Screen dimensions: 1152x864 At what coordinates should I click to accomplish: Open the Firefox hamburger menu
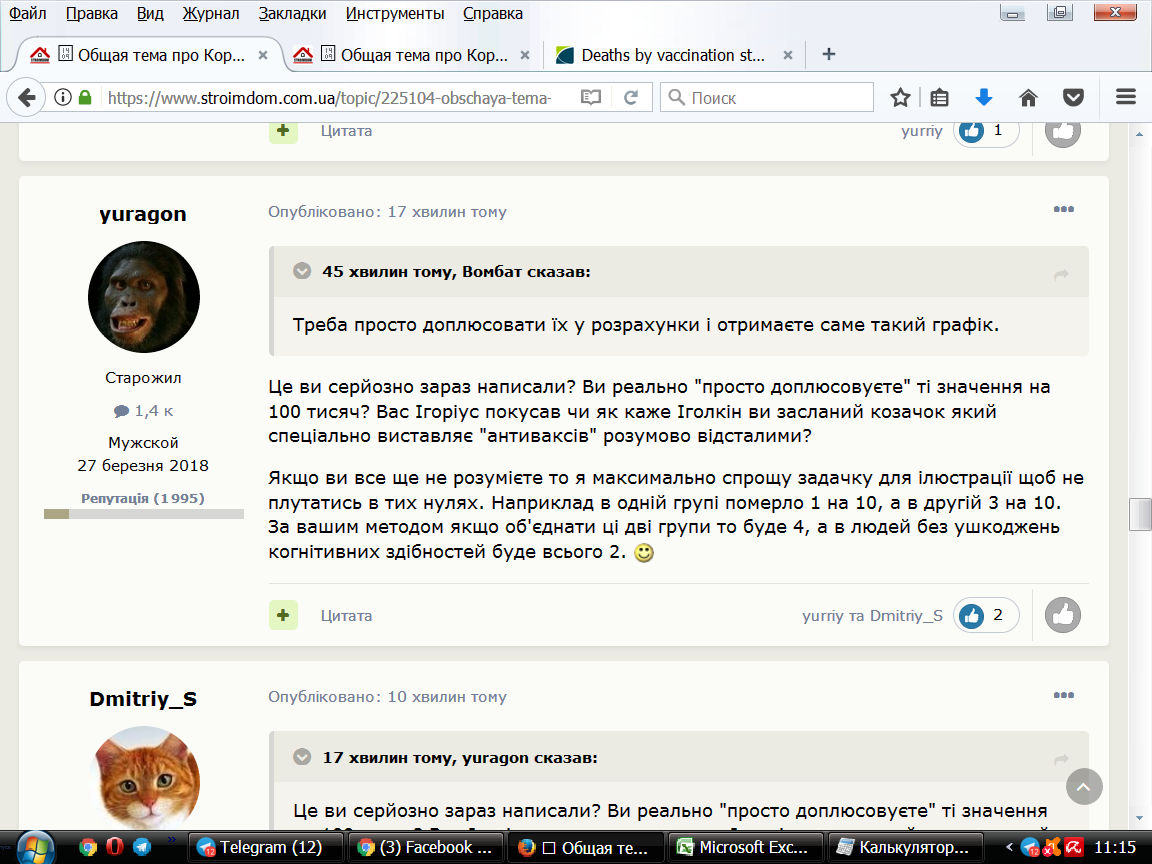pyautogui.click(x=1126, y=97)
